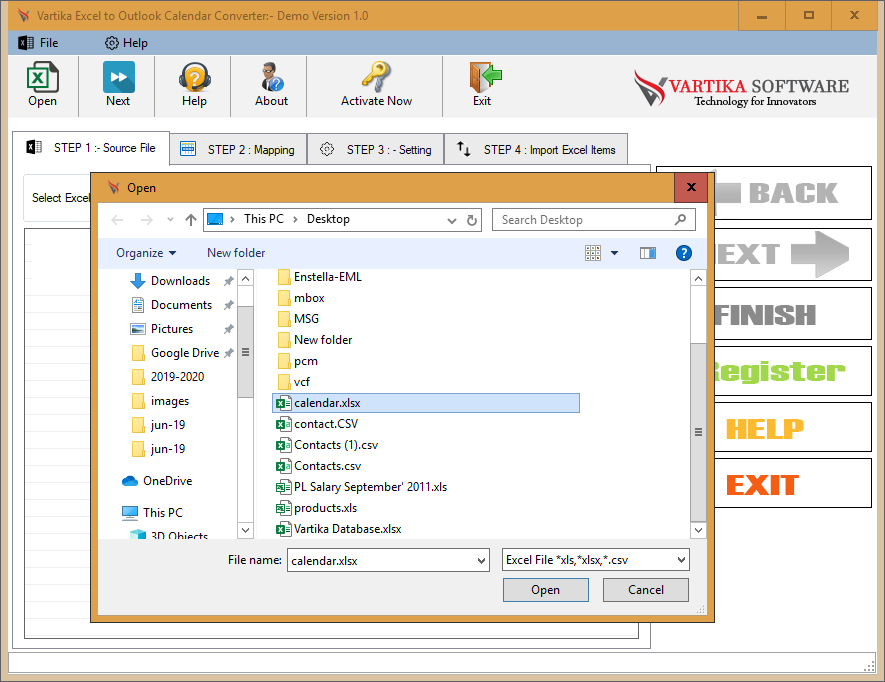Viewport: 885px width, 682px height.
Task: Go up one folder level
Action: click(x=191, y=220)
